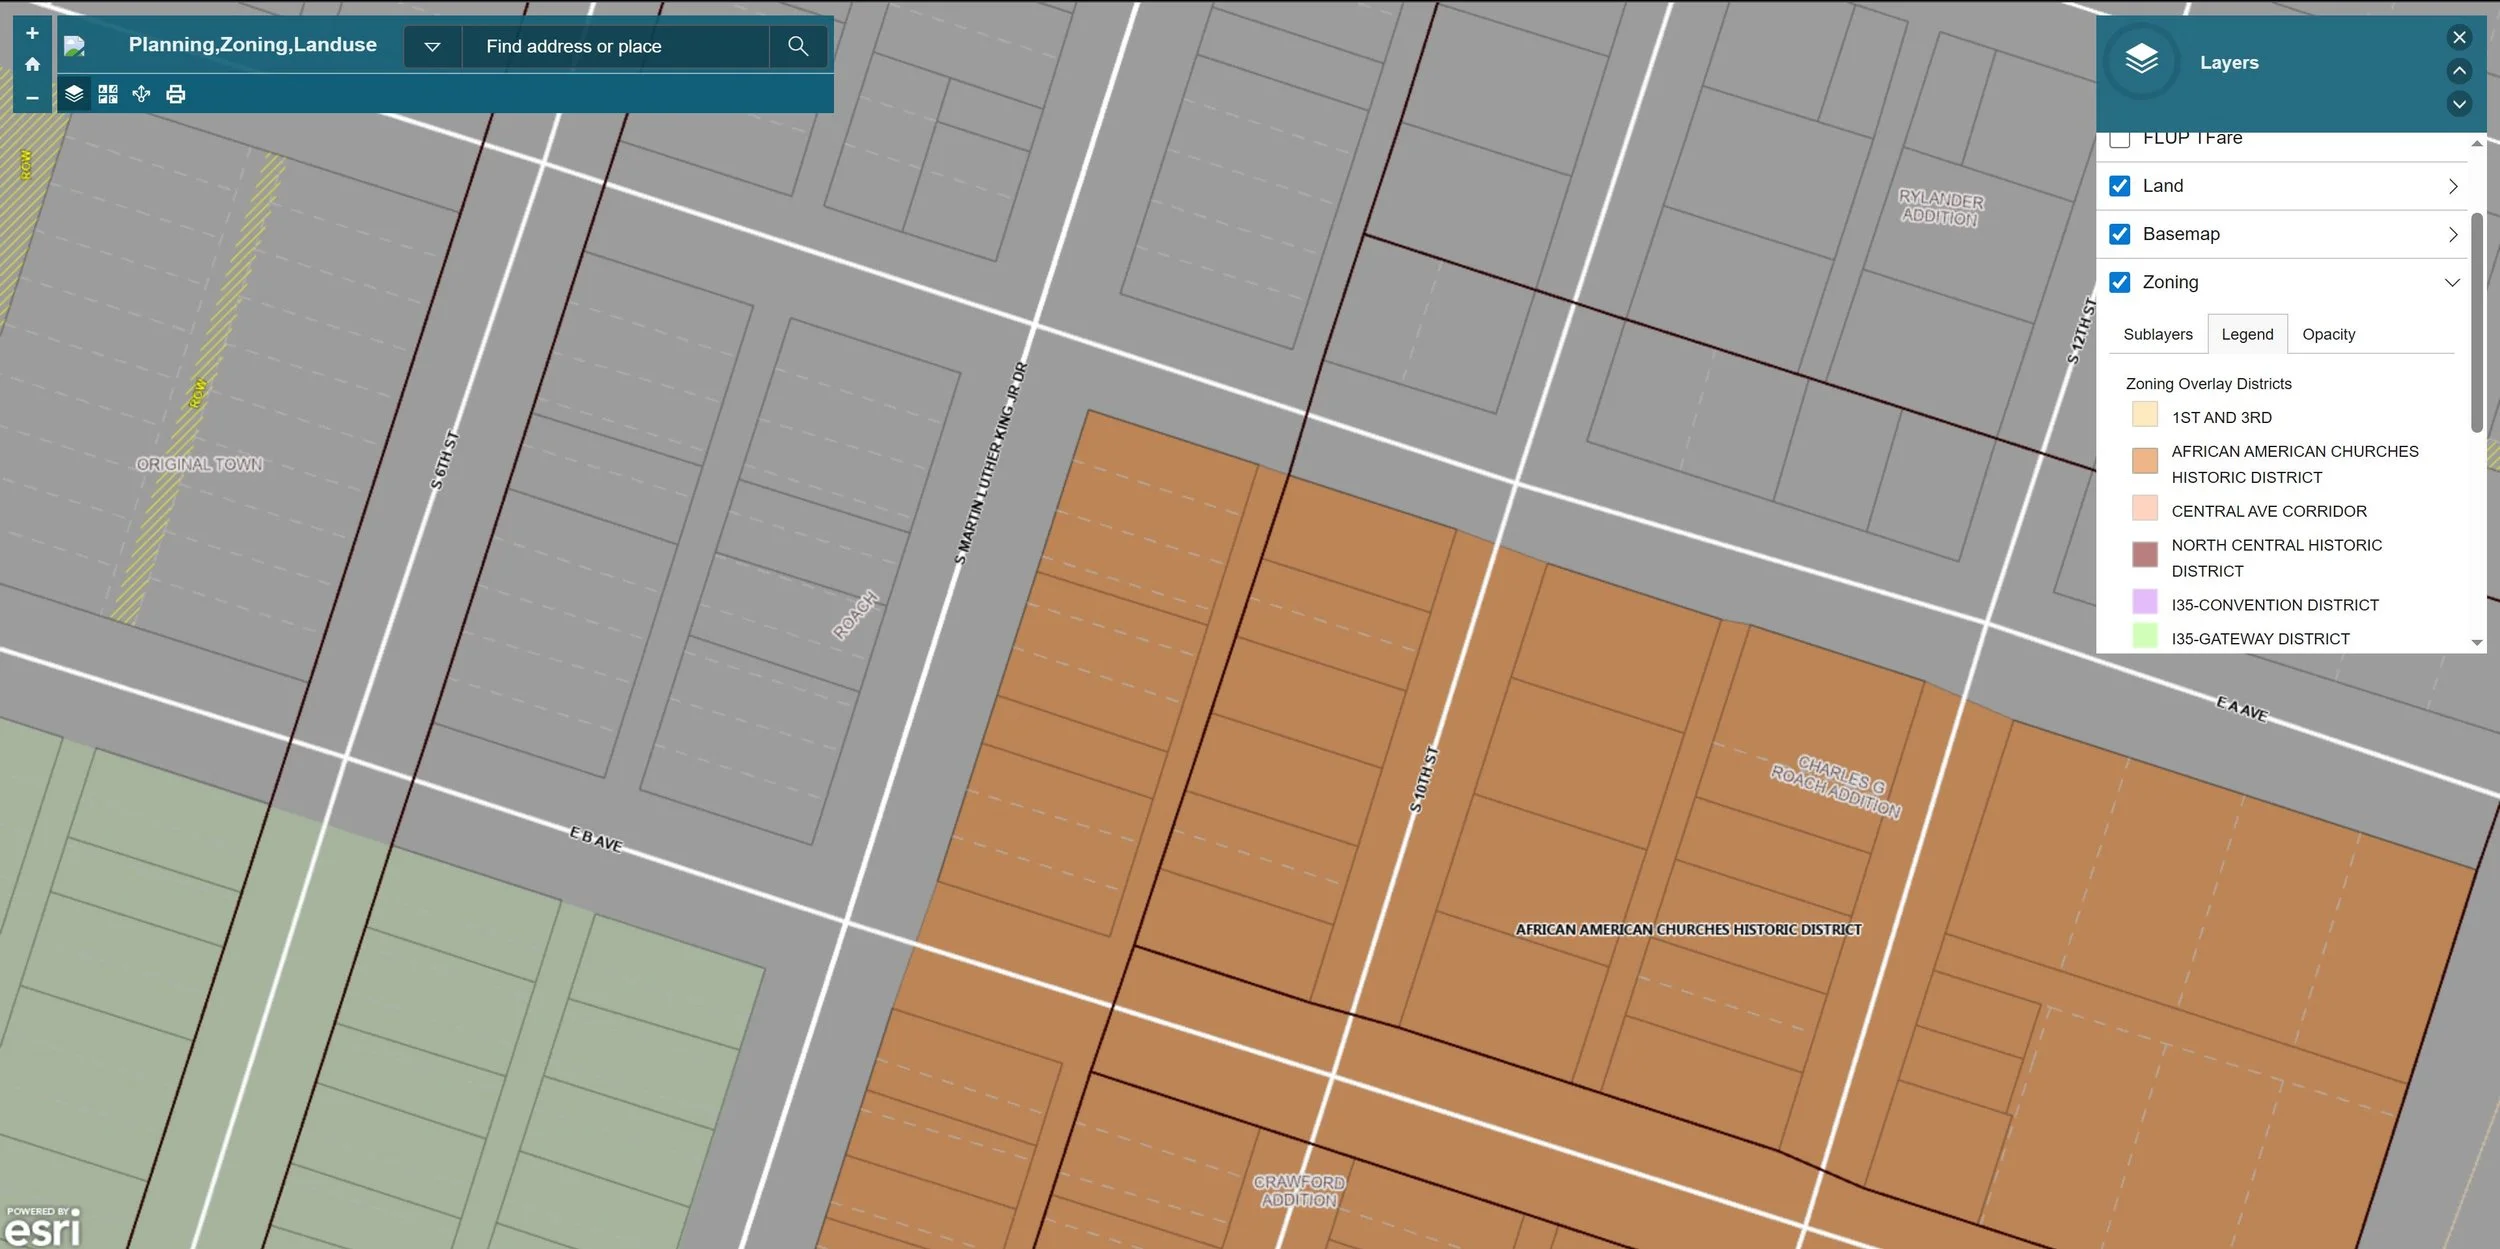Viewport: 2500px width, 1249px height.
Task: Uncheck the Zoning layer visibility
Action: click(x=2122, y=282)
